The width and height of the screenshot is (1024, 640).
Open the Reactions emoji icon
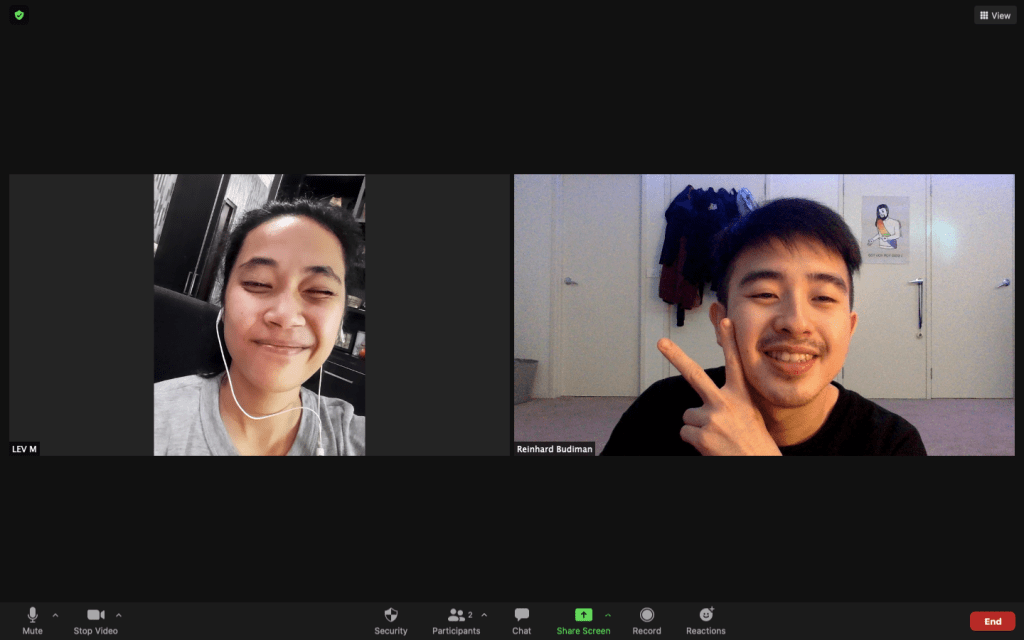point(706,615)
